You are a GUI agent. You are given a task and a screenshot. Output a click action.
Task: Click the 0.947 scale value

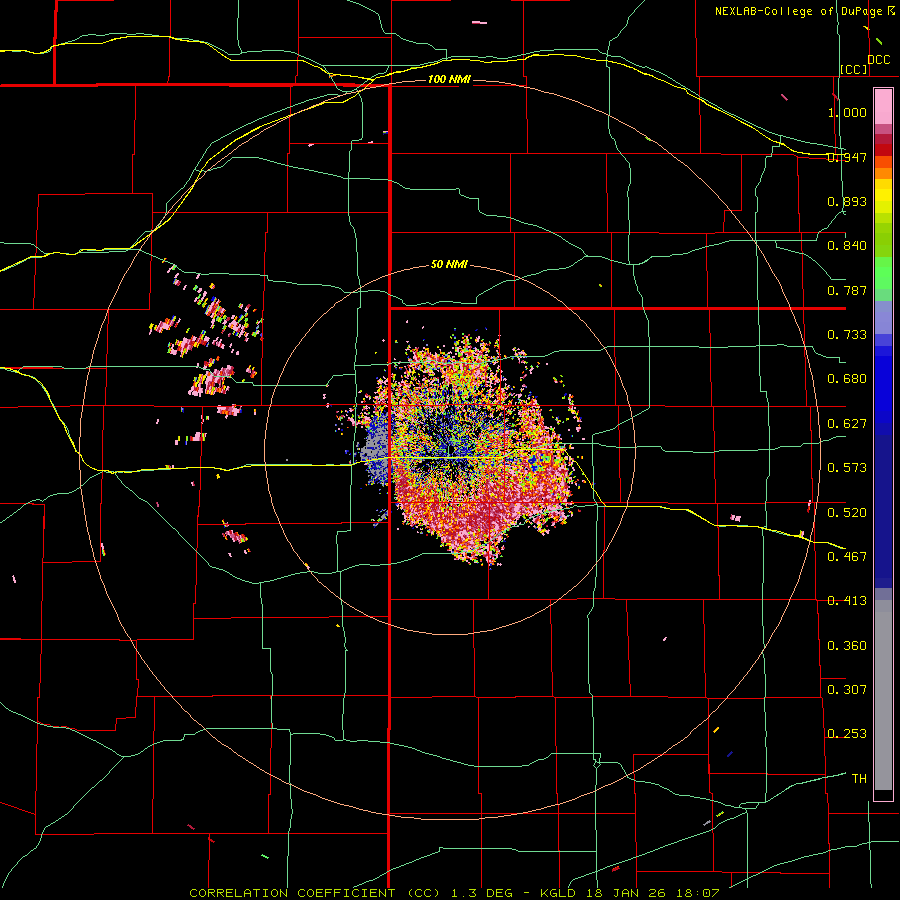[x=847, y=157]
